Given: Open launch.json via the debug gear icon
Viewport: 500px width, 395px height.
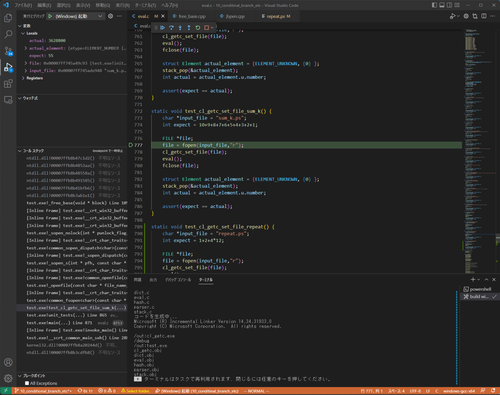Looking at the screenshot, I should click(x=110, y=16).
